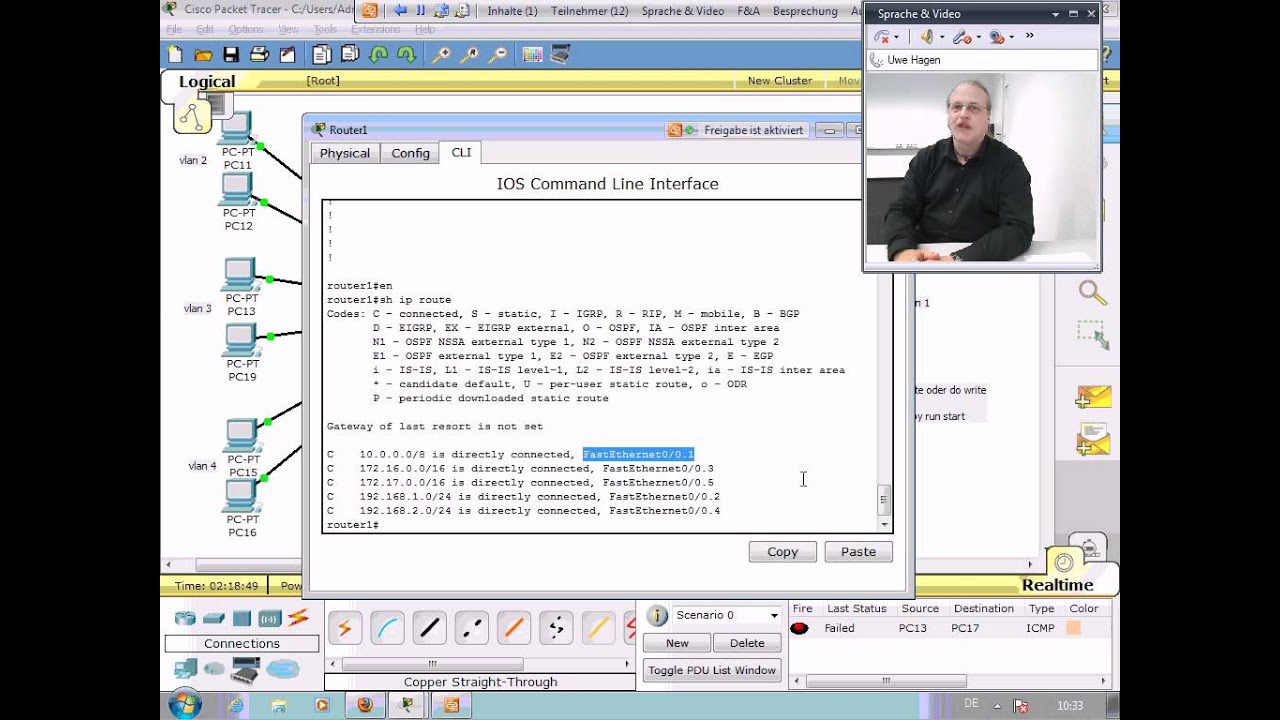
Task: Open the speaker options dropdown arrow
Action: coord(944,37)
